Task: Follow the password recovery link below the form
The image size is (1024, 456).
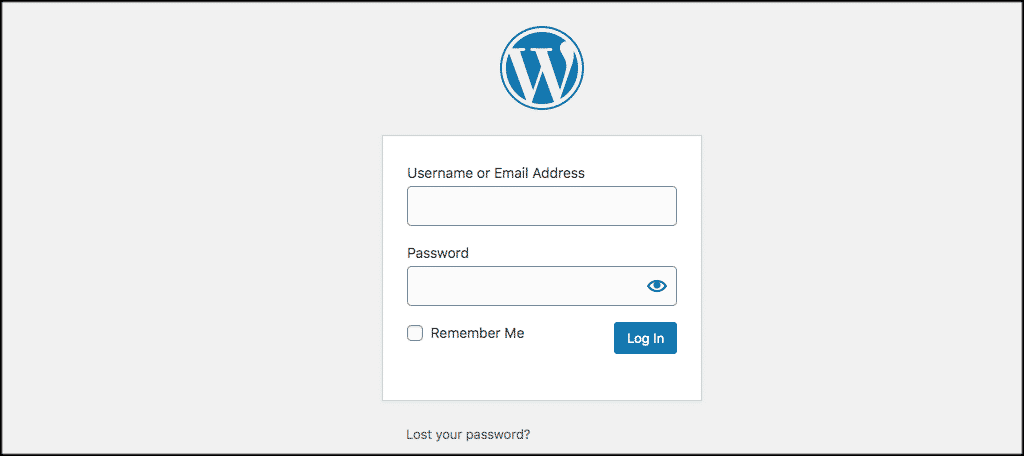Action: 468,434
